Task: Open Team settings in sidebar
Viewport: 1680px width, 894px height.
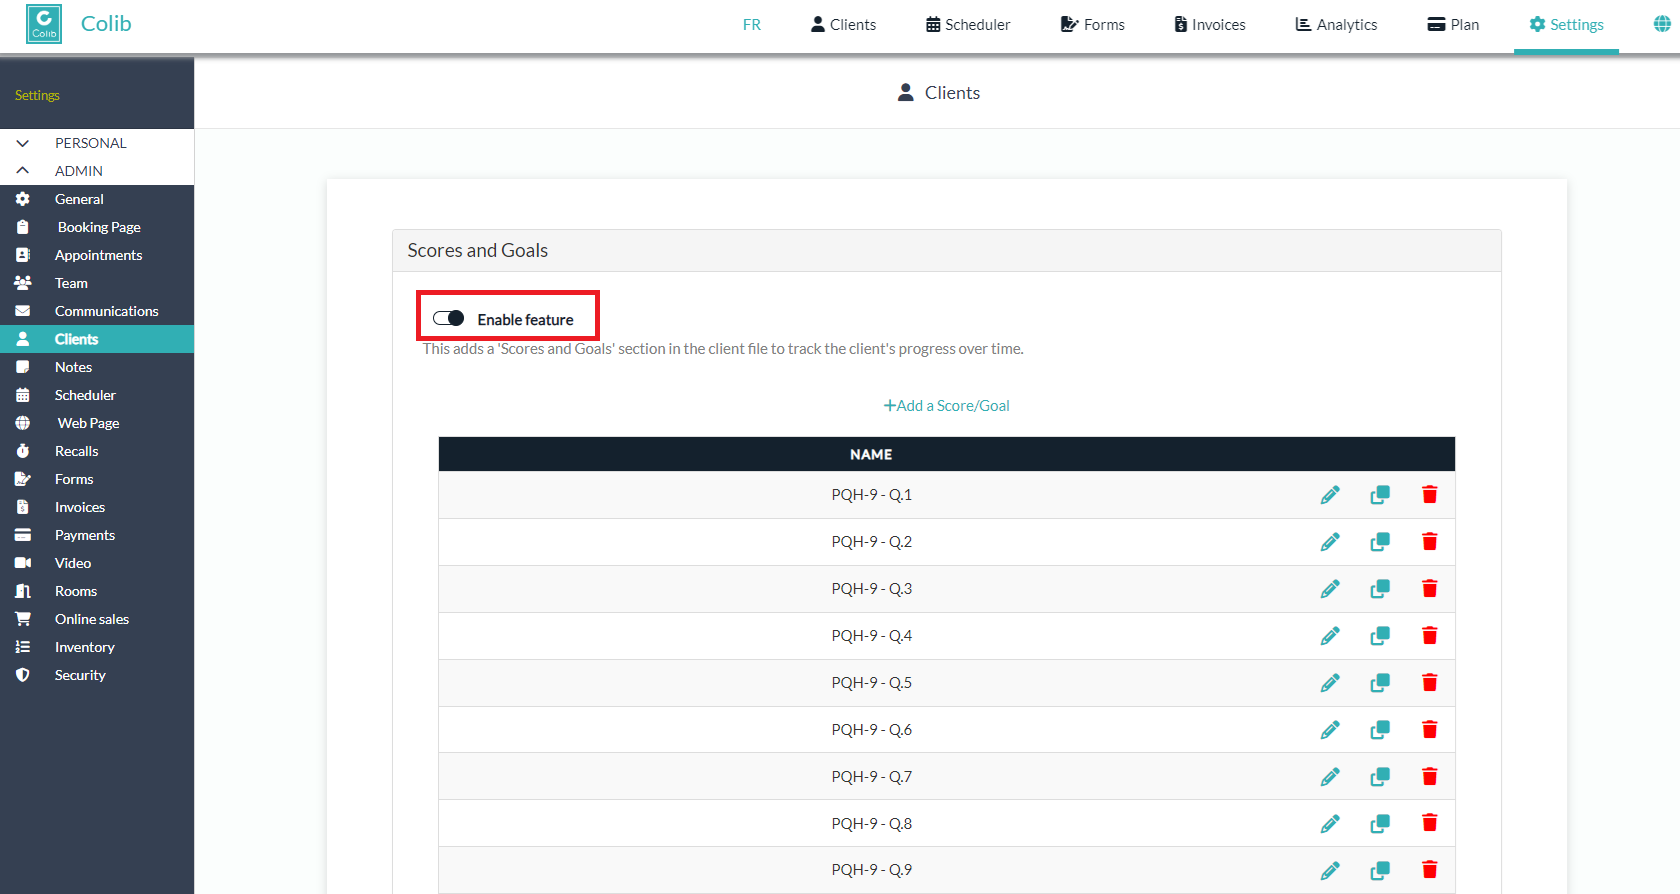Action: click(x=97, y=283)
